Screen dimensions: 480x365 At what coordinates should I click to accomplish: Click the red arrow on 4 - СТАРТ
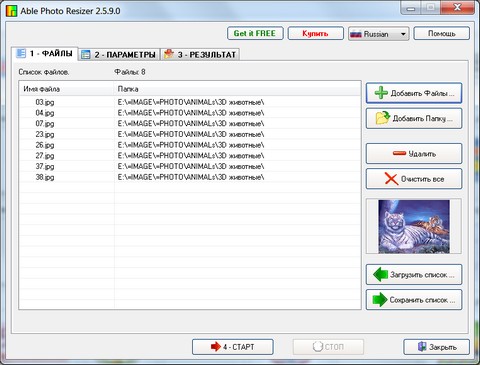coord(216,347)
